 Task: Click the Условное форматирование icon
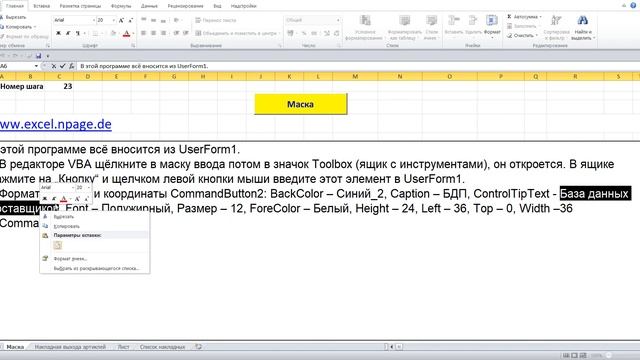(x=365, y=20)
